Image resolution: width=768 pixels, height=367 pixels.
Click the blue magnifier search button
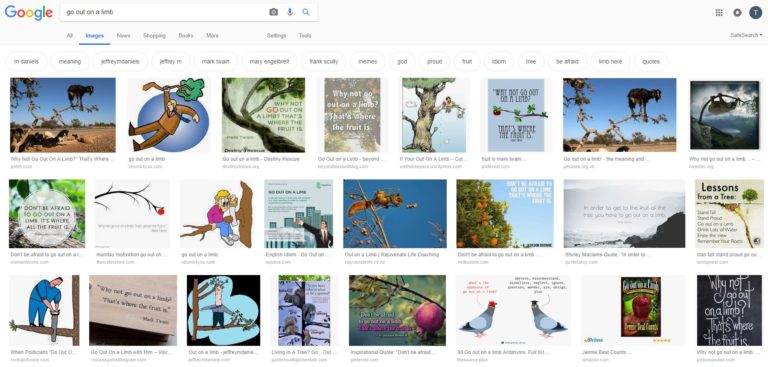click(306, 12)
